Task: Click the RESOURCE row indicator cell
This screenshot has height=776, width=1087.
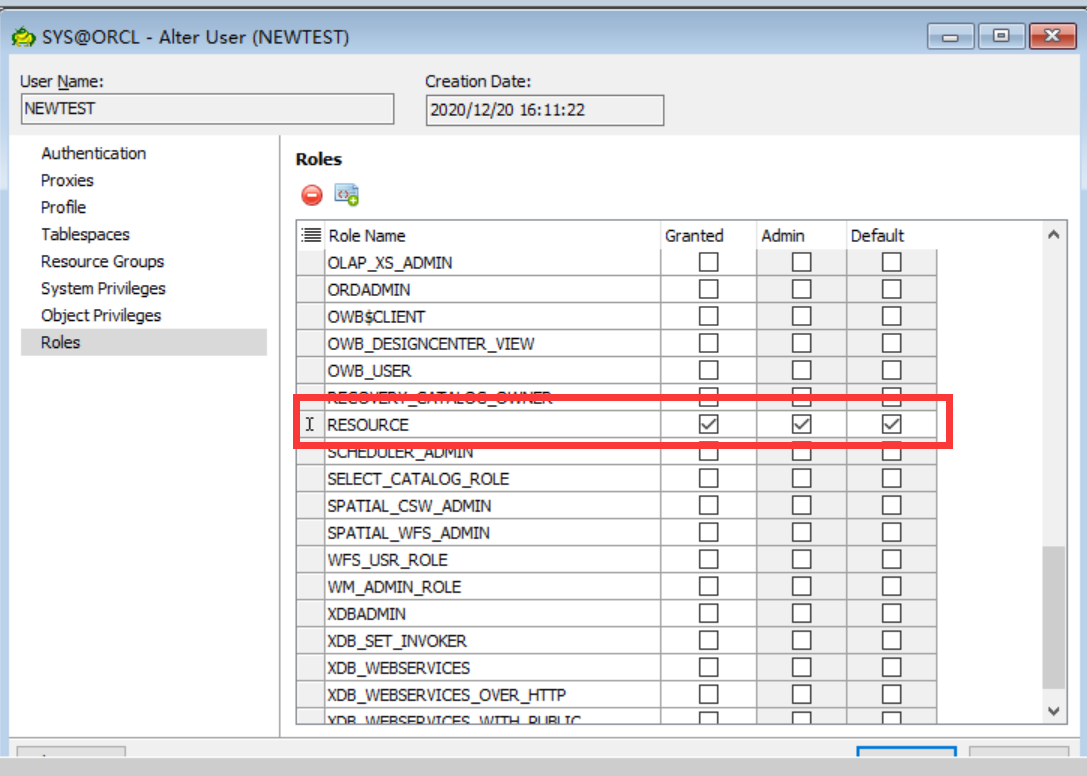Action: coord(310,424)
